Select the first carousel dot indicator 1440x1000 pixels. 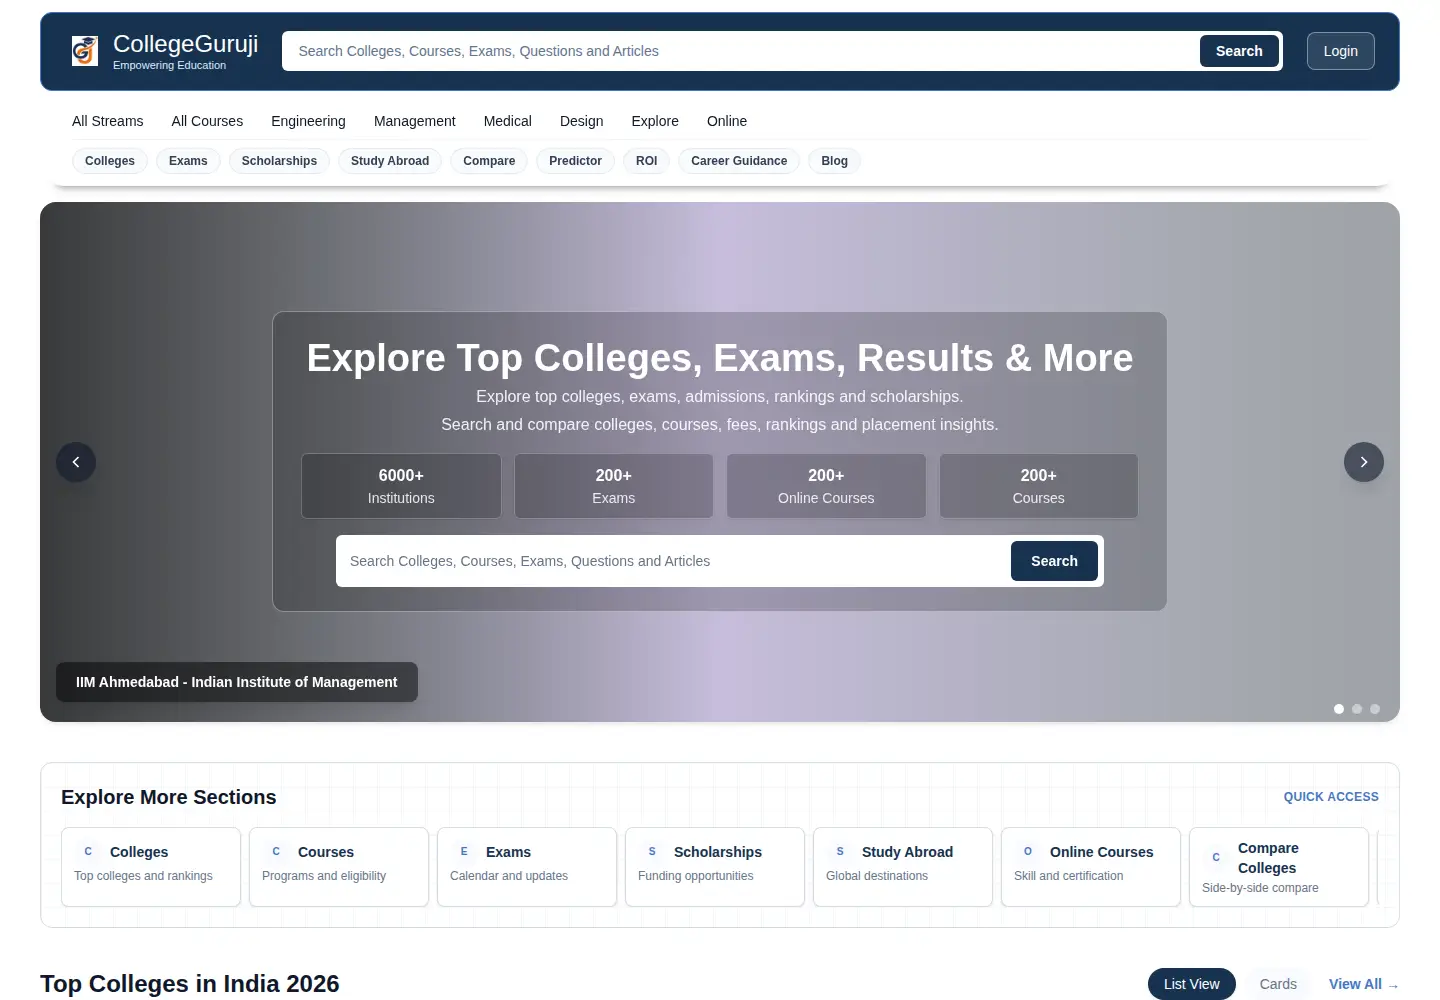pos(1339,709)
